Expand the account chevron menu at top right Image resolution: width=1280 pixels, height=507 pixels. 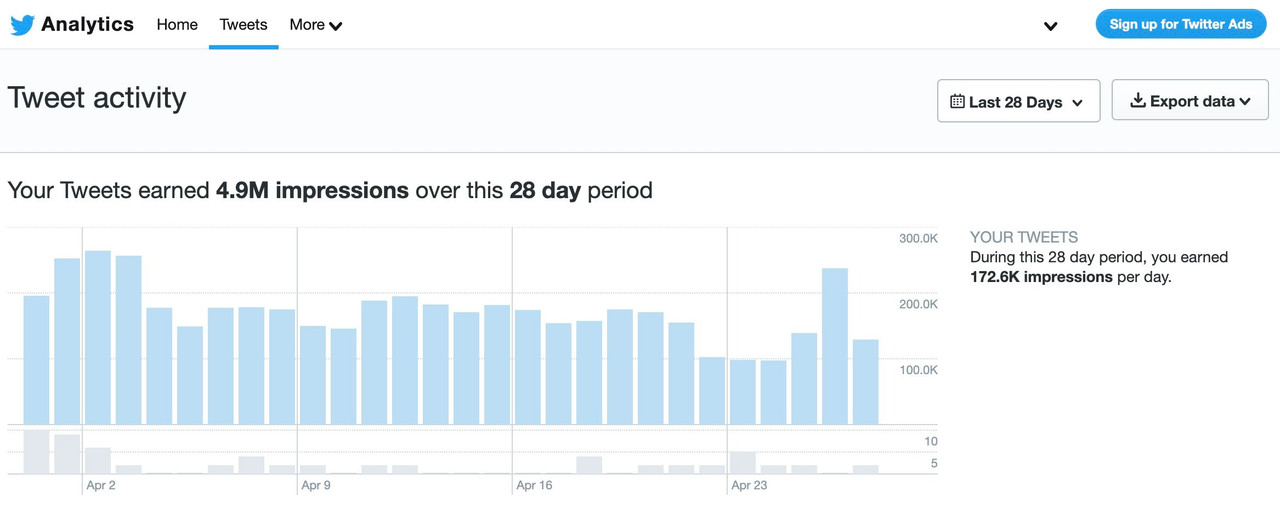[x=1050, y=26]
